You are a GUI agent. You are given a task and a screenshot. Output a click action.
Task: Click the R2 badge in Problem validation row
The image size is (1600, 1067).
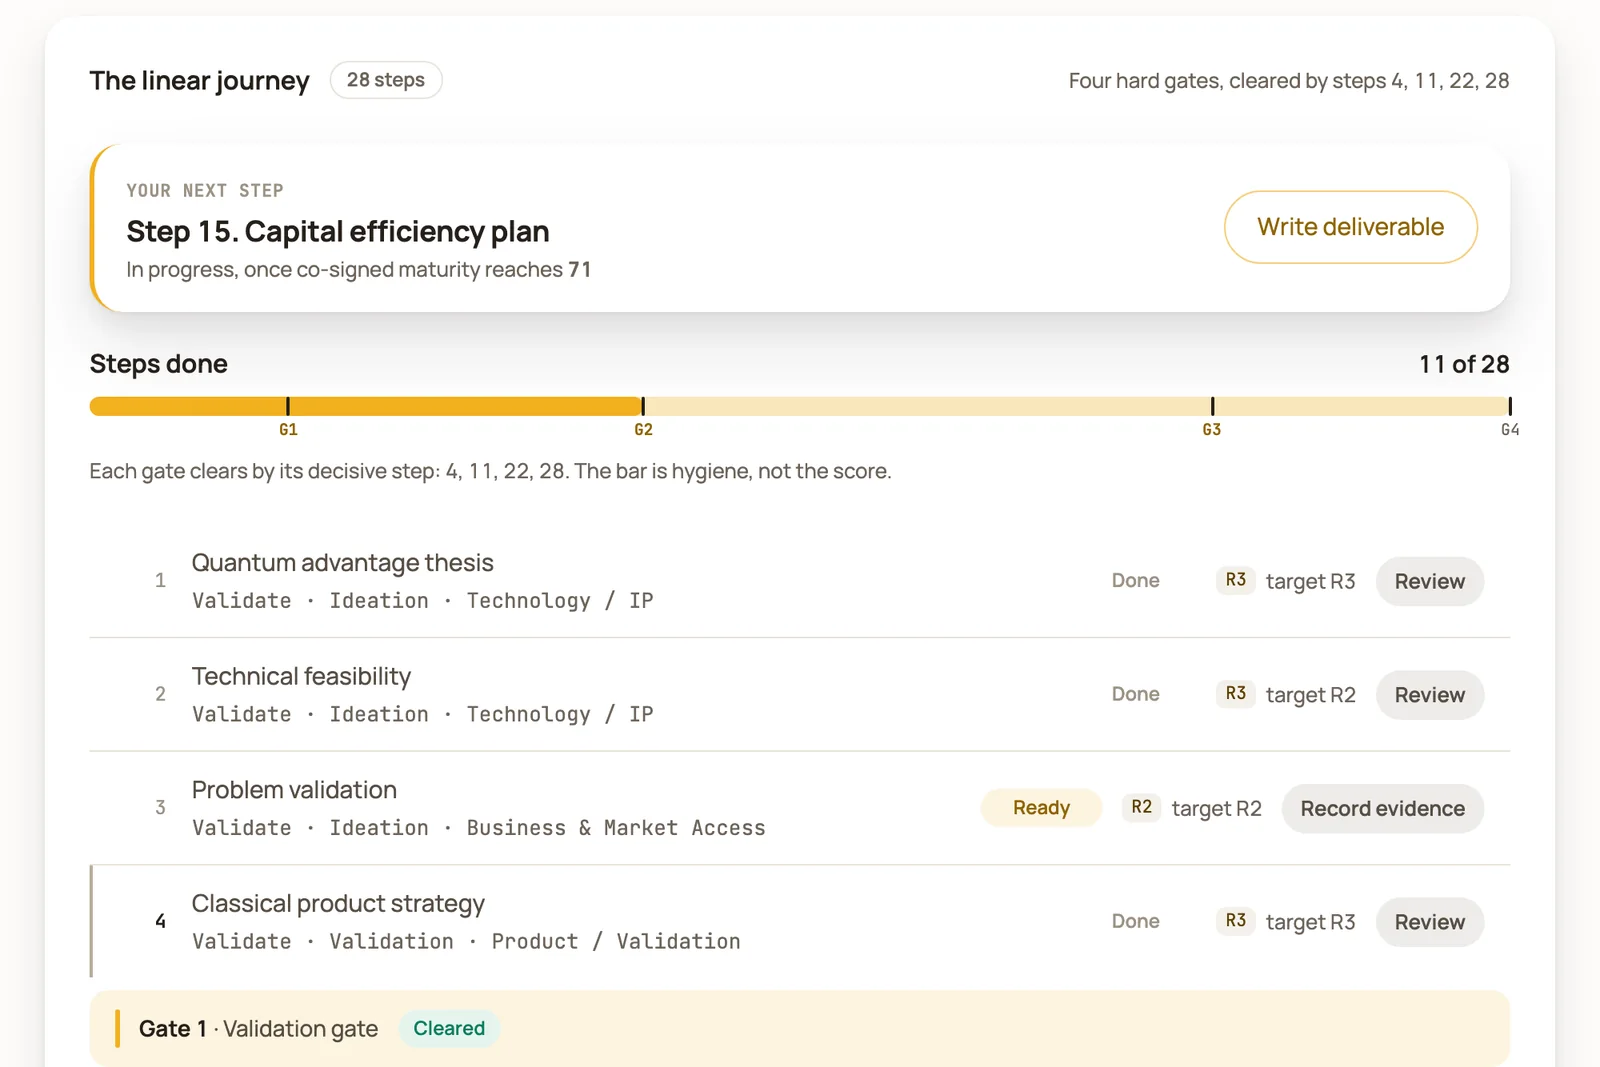point(1141,807)
